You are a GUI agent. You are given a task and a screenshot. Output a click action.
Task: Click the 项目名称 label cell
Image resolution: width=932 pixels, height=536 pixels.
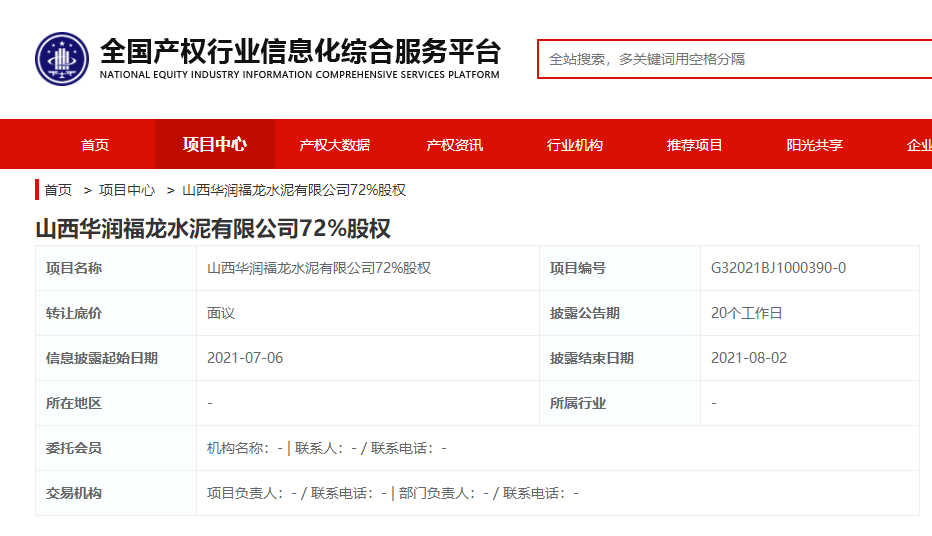pos(116,268)
